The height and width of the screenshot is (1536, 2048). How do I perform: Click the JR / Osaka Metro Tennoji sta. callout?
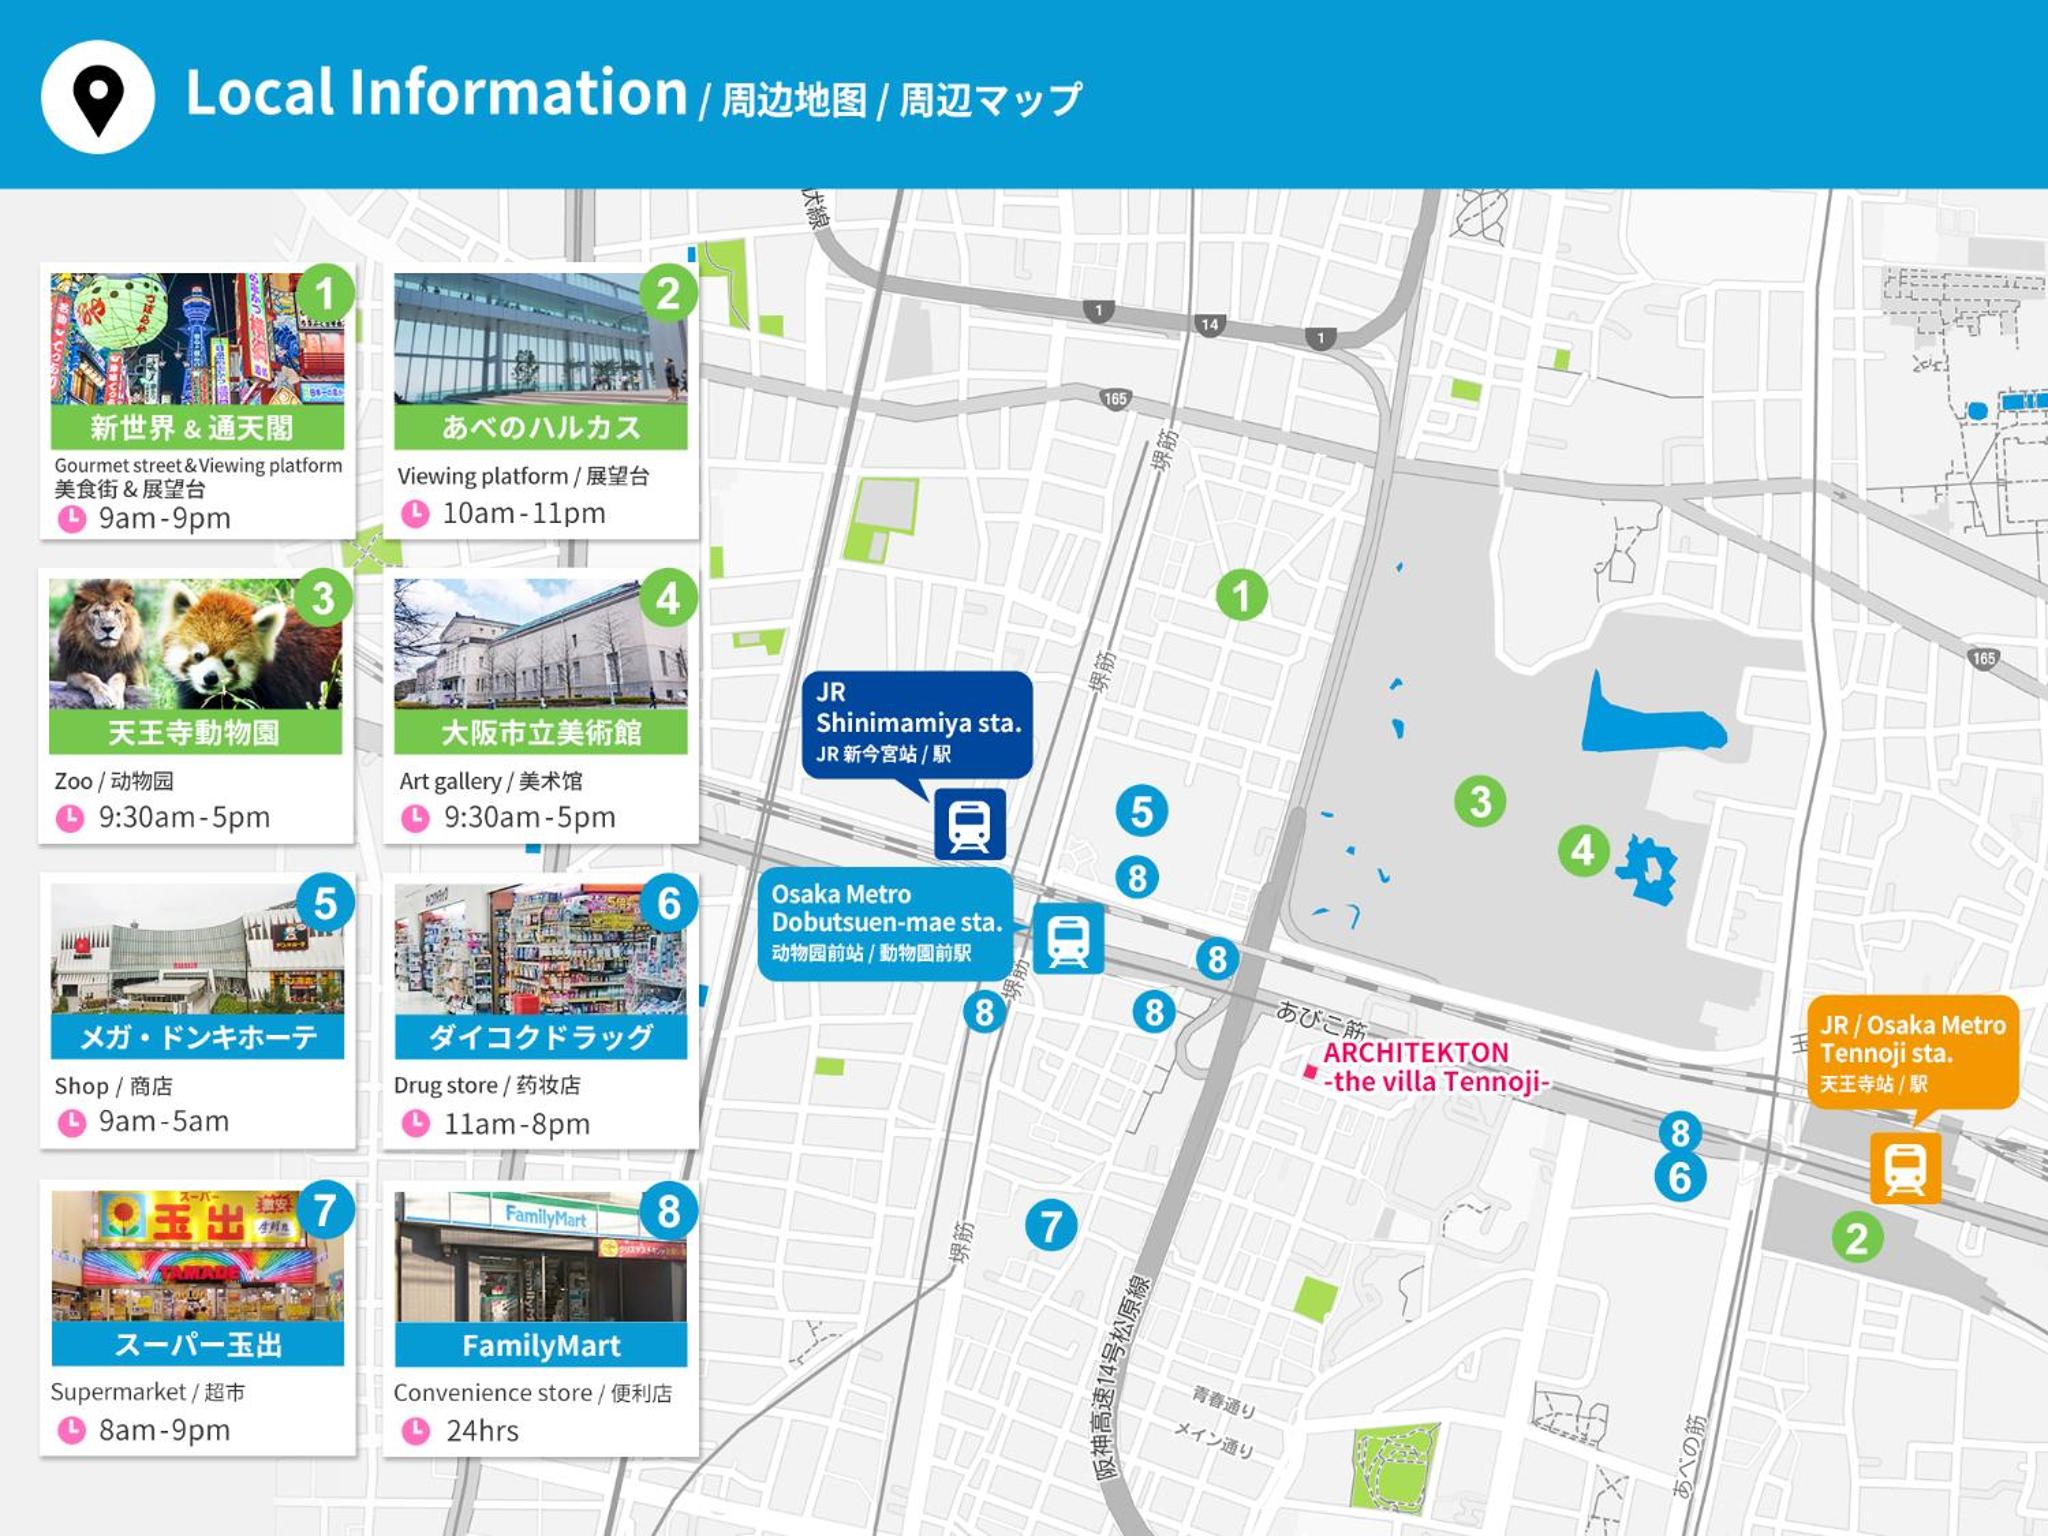[1913, 1052]
